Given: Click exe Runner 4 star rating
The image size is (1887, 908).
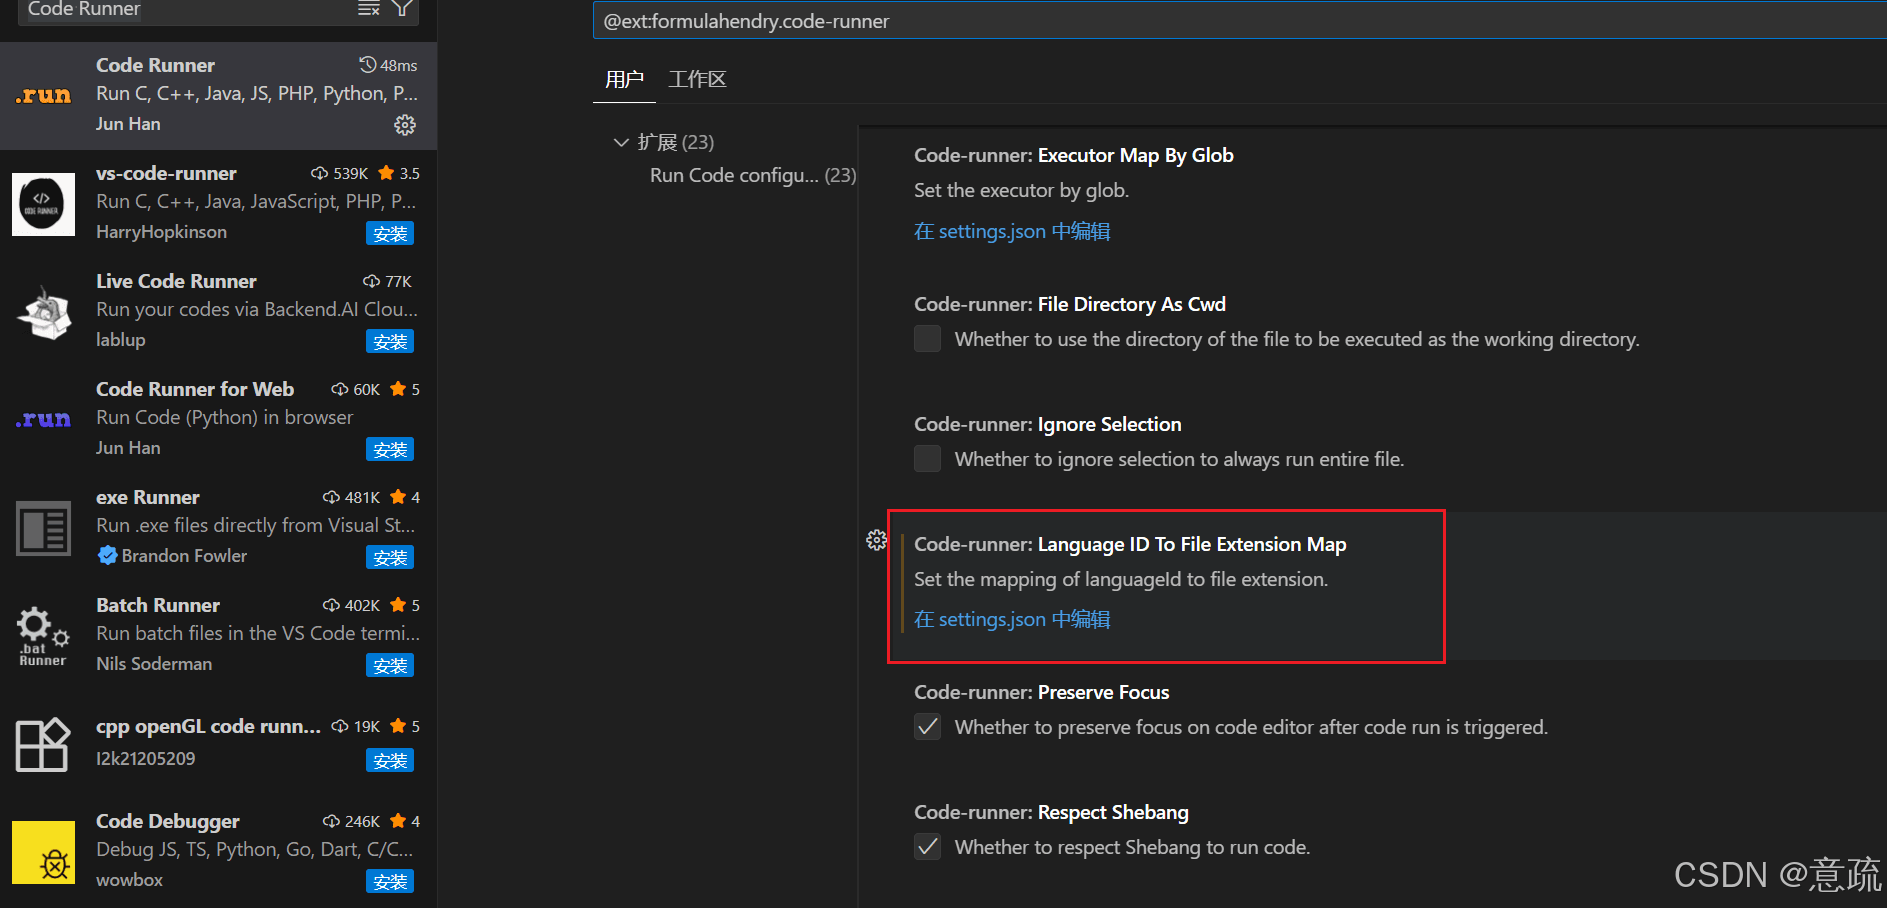Looking at the screenshot, I should pos(405,497).
